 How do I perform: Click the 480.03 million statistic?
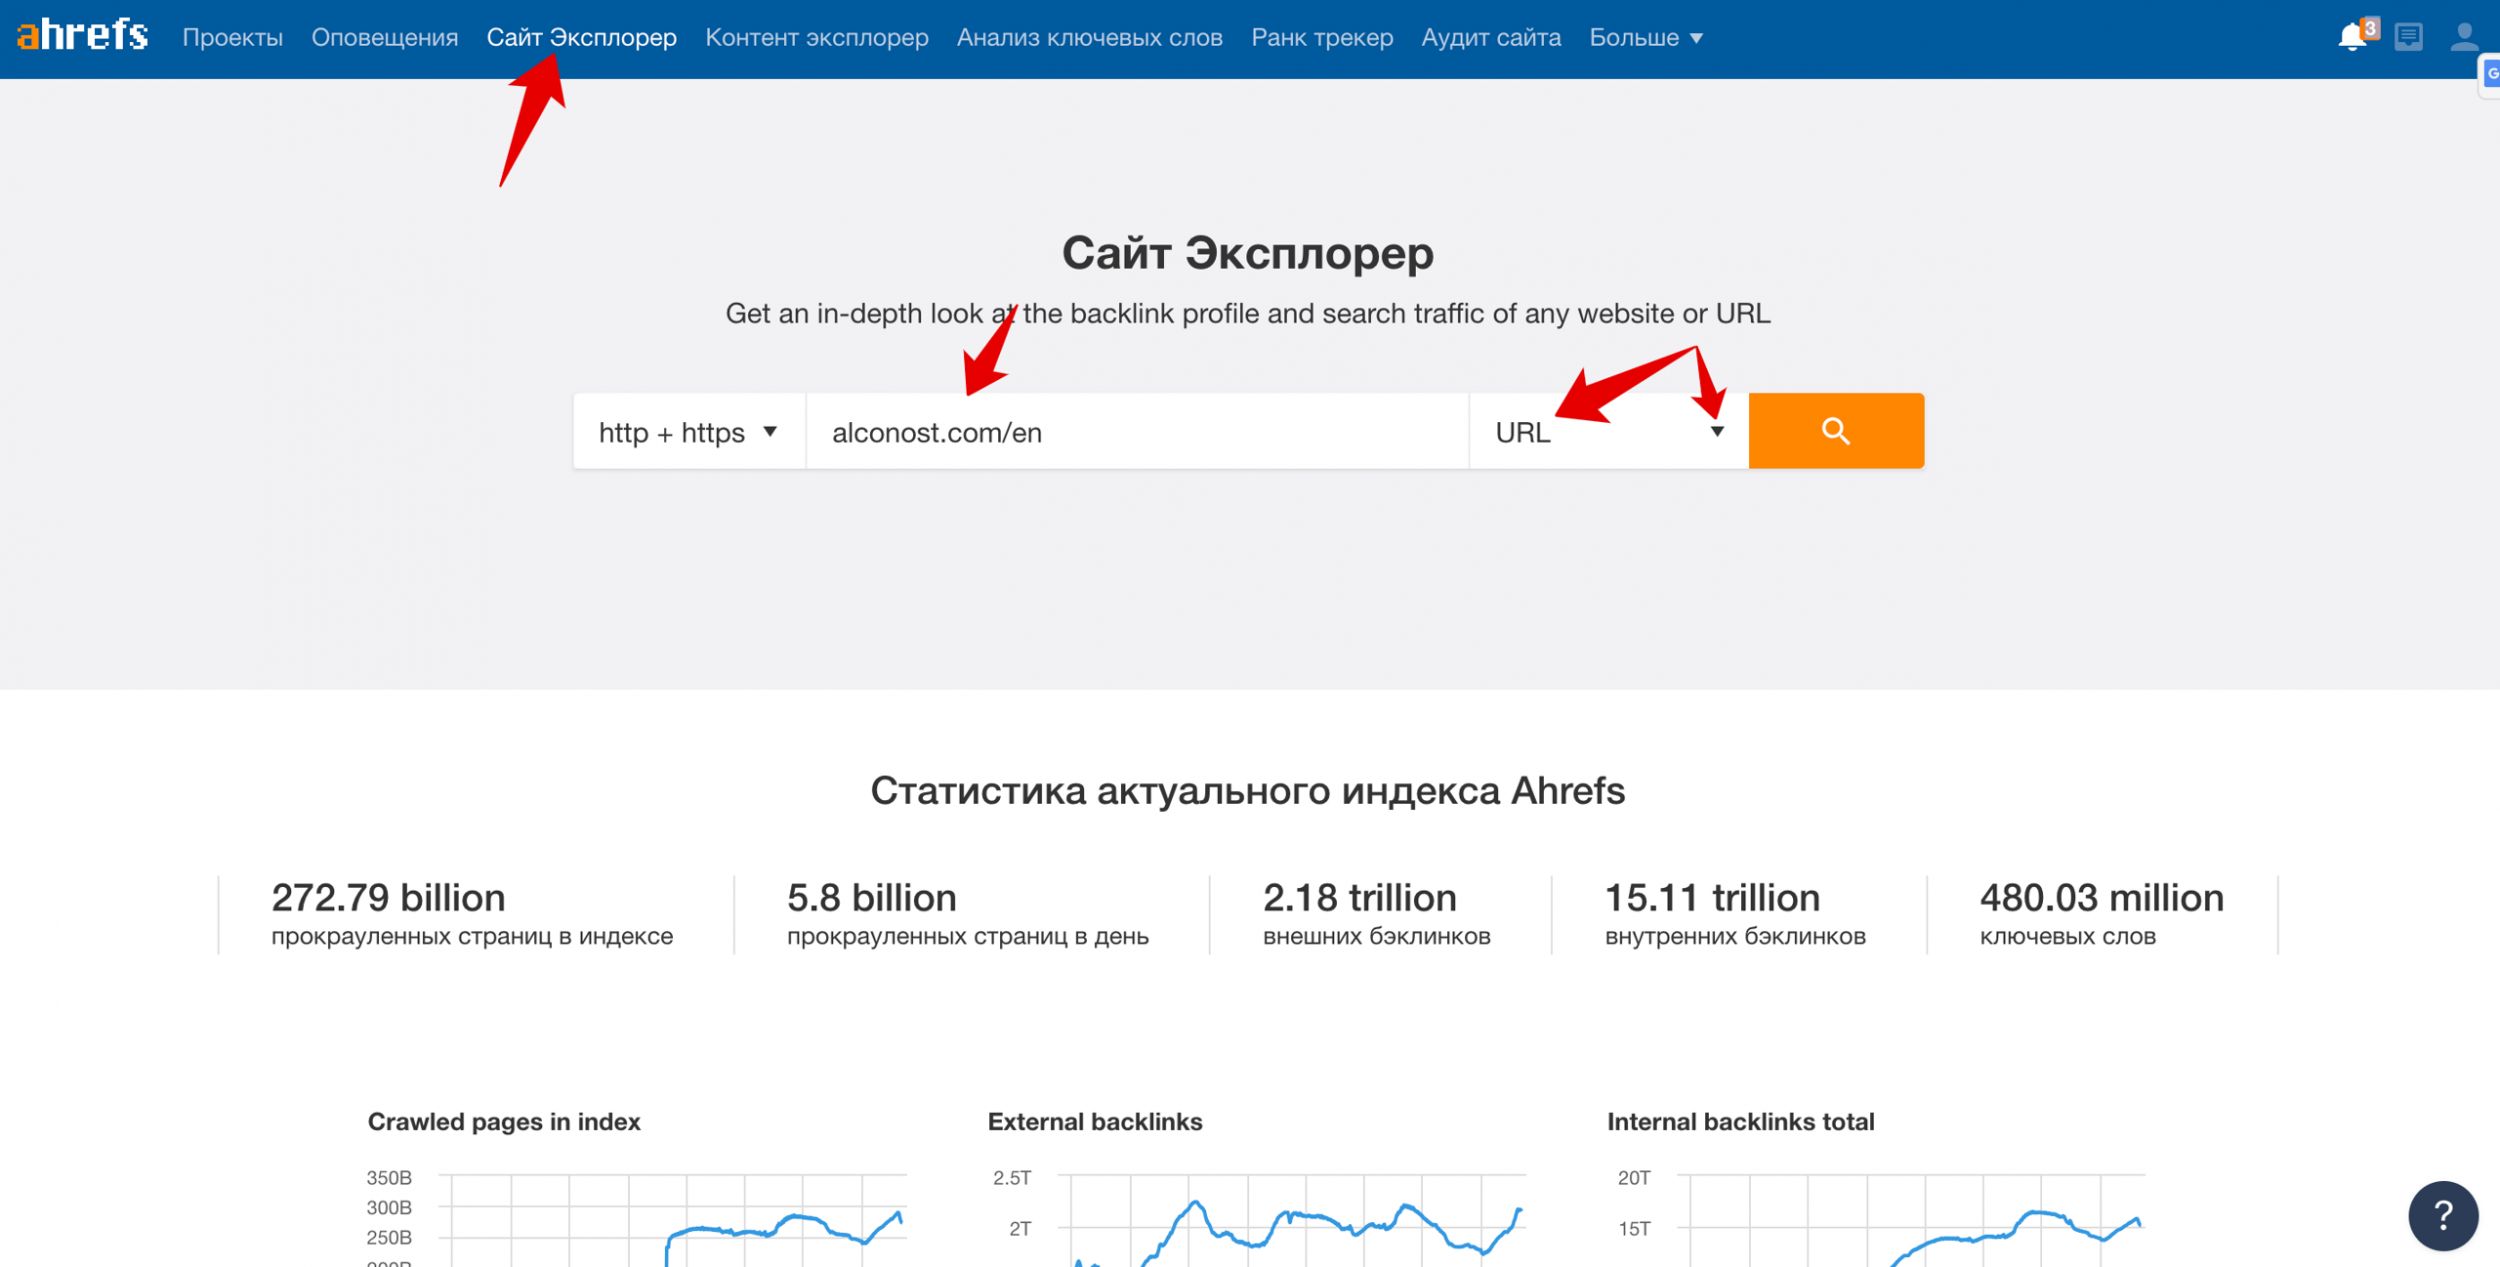coord(2102,898)
